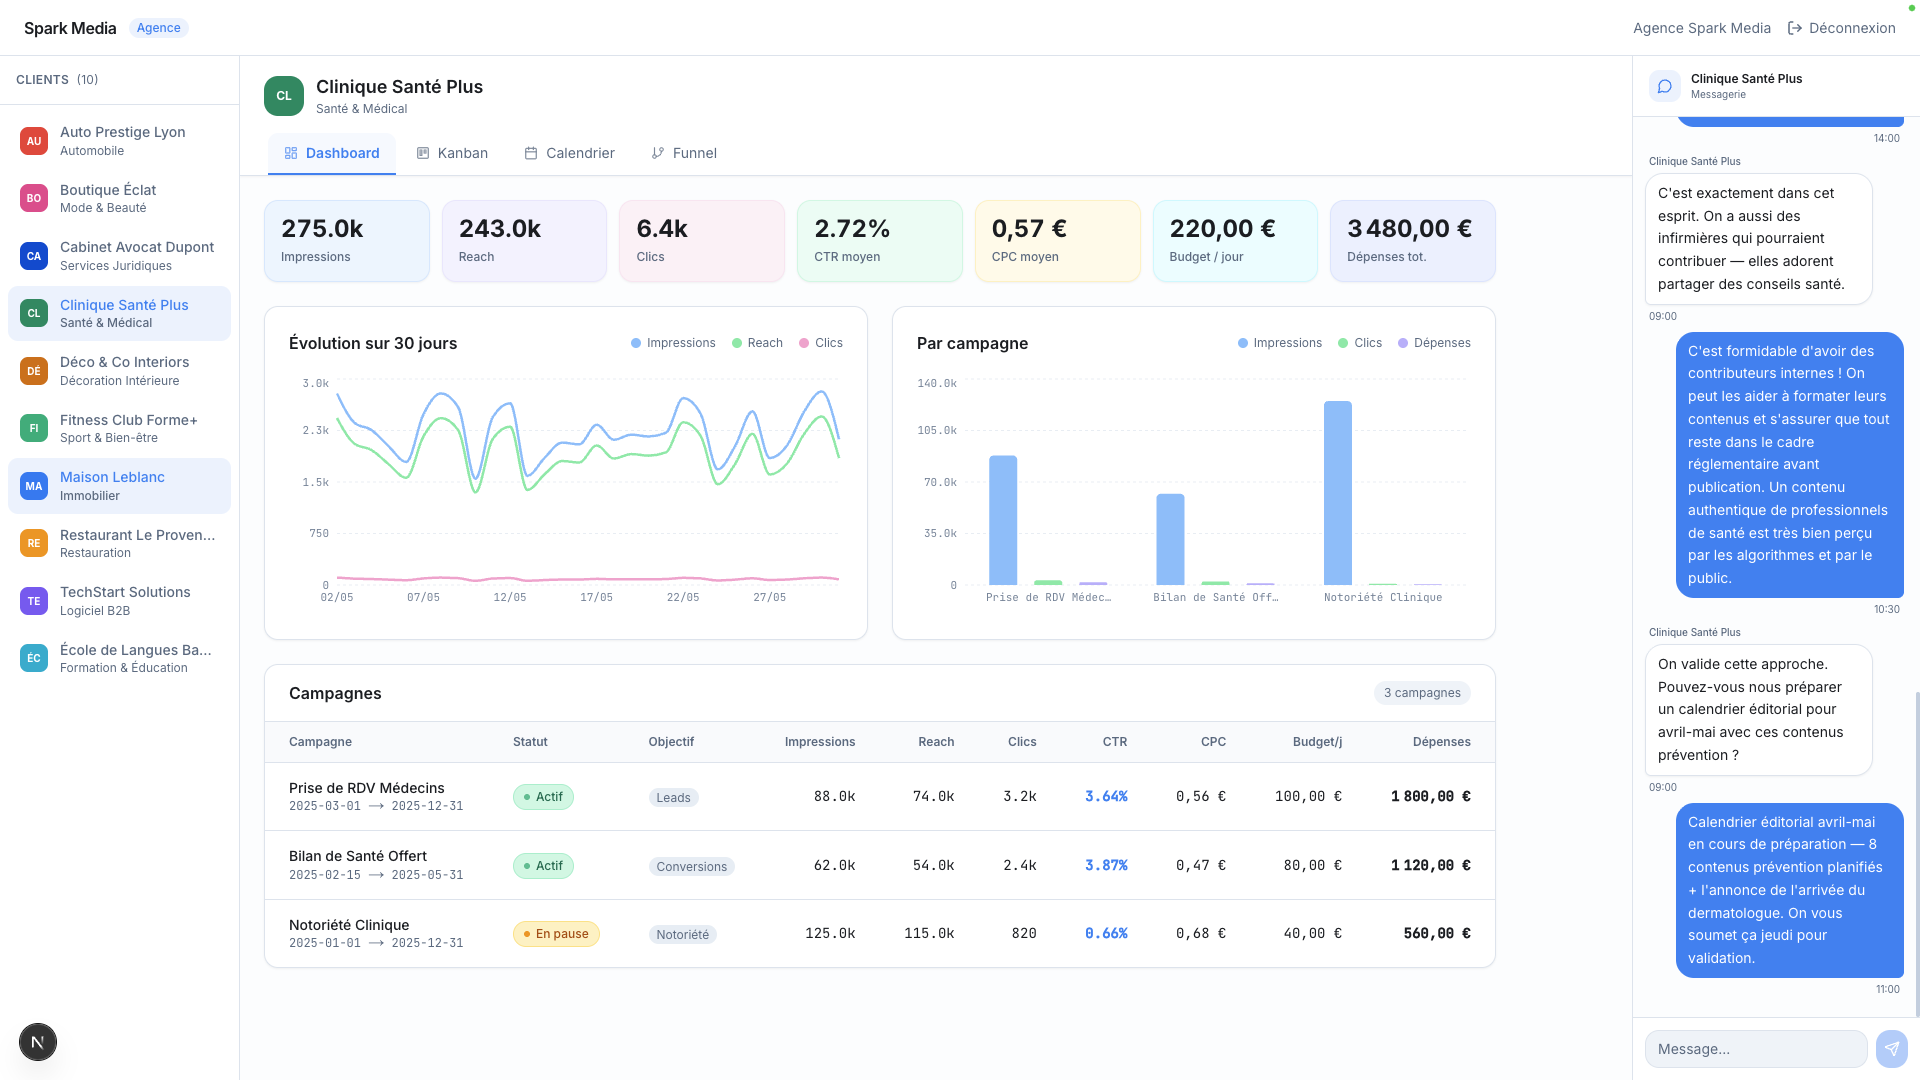Switch to the Funnel tab
The height and width of the screenshot is (1080, 1920).
point(684,153)
